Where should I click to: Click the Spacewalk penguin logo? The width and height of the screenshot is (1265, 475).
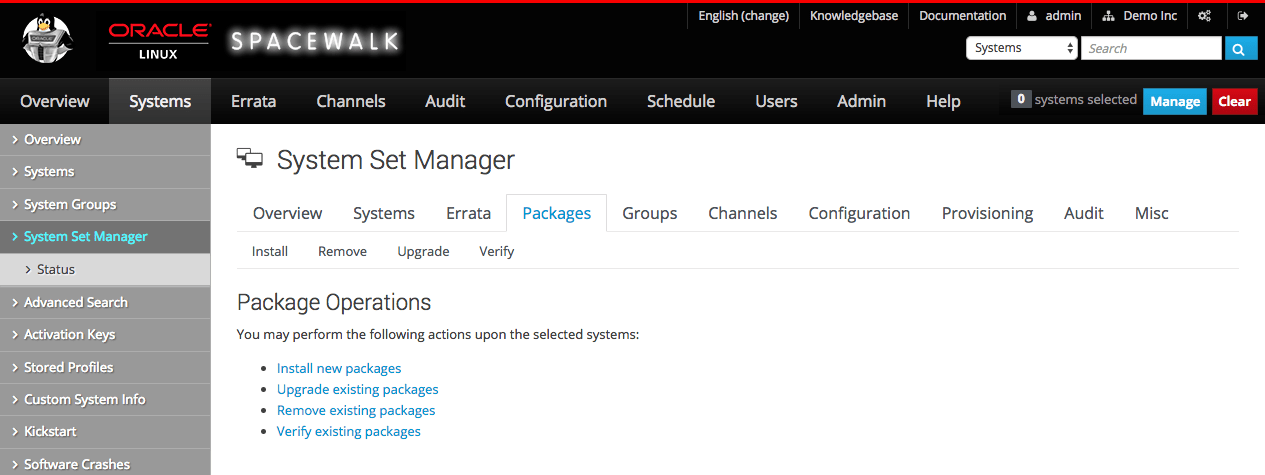[x=49, y=40]
